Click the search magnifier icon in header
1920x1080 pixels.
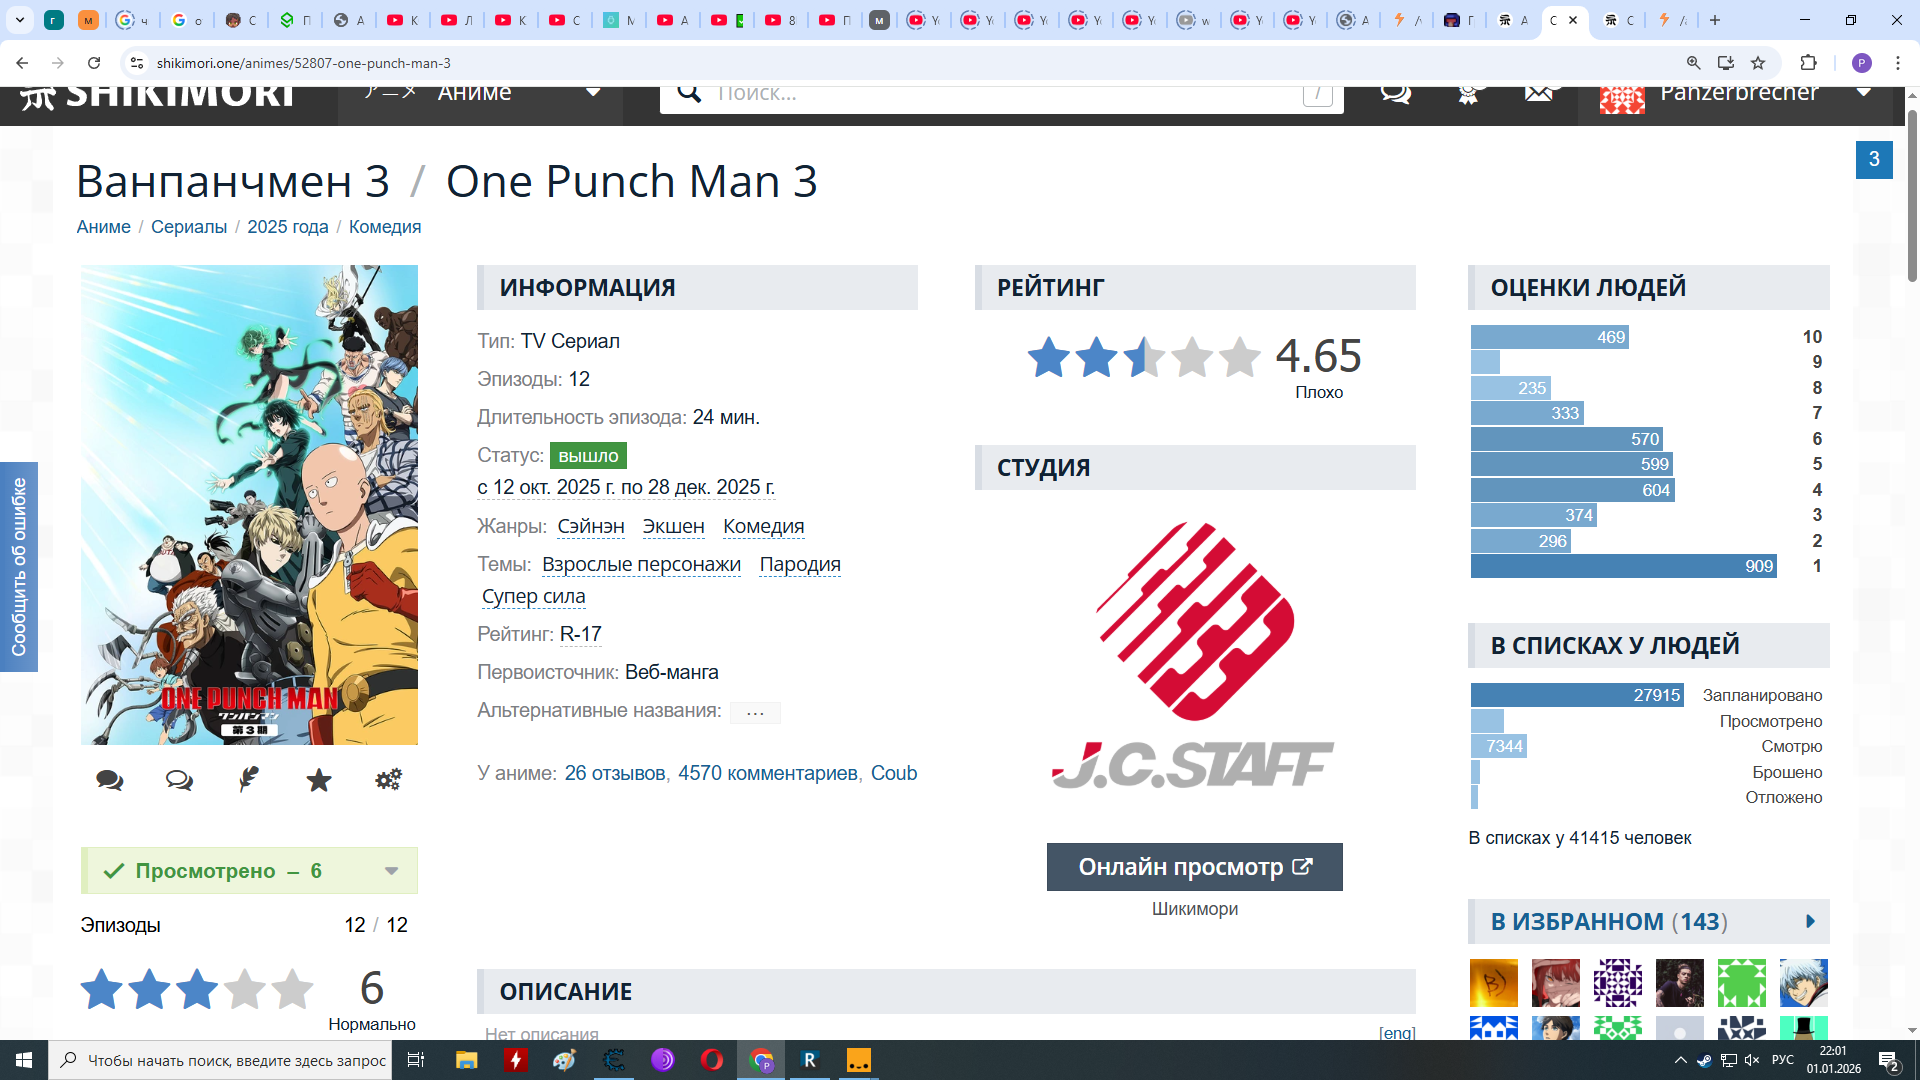pyautogui.click(x=689, y=94)
